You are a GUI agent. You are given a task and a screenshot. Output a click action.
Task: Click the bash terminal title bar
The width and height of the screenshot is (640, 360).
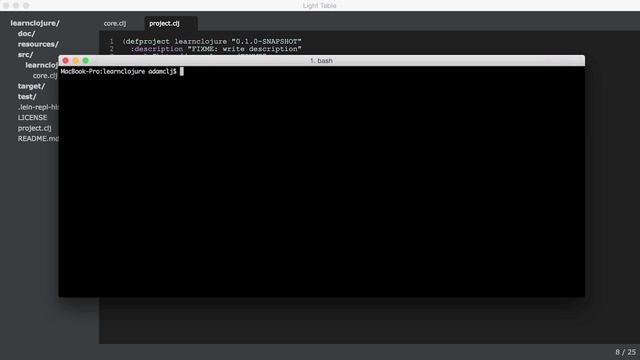[321, 60]
